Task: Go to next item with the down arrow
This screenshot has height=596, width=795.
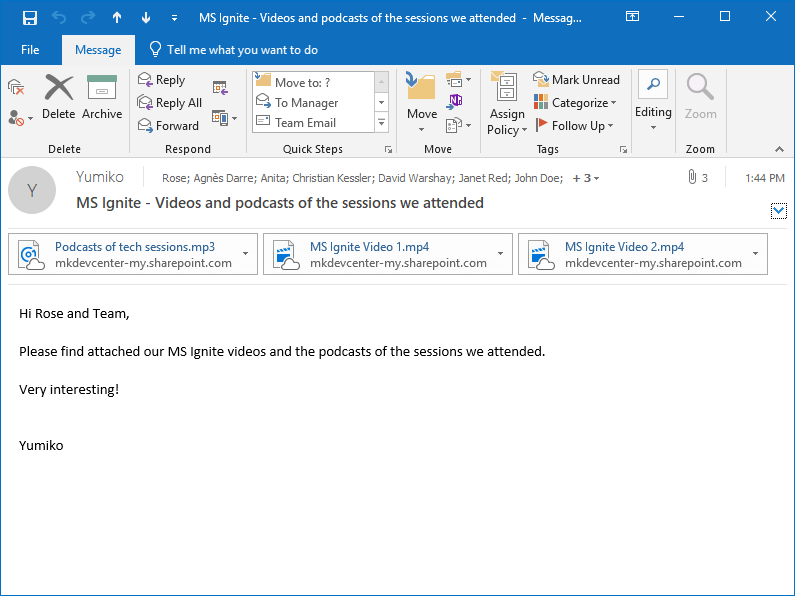Action: coord(146,18)
